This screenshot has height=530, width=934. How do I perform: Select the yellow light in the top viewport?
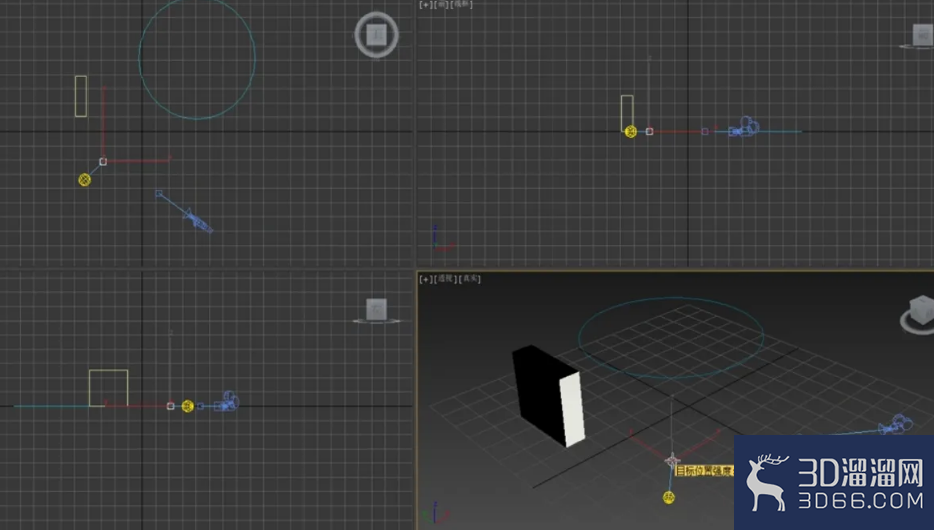click(85, 180)
